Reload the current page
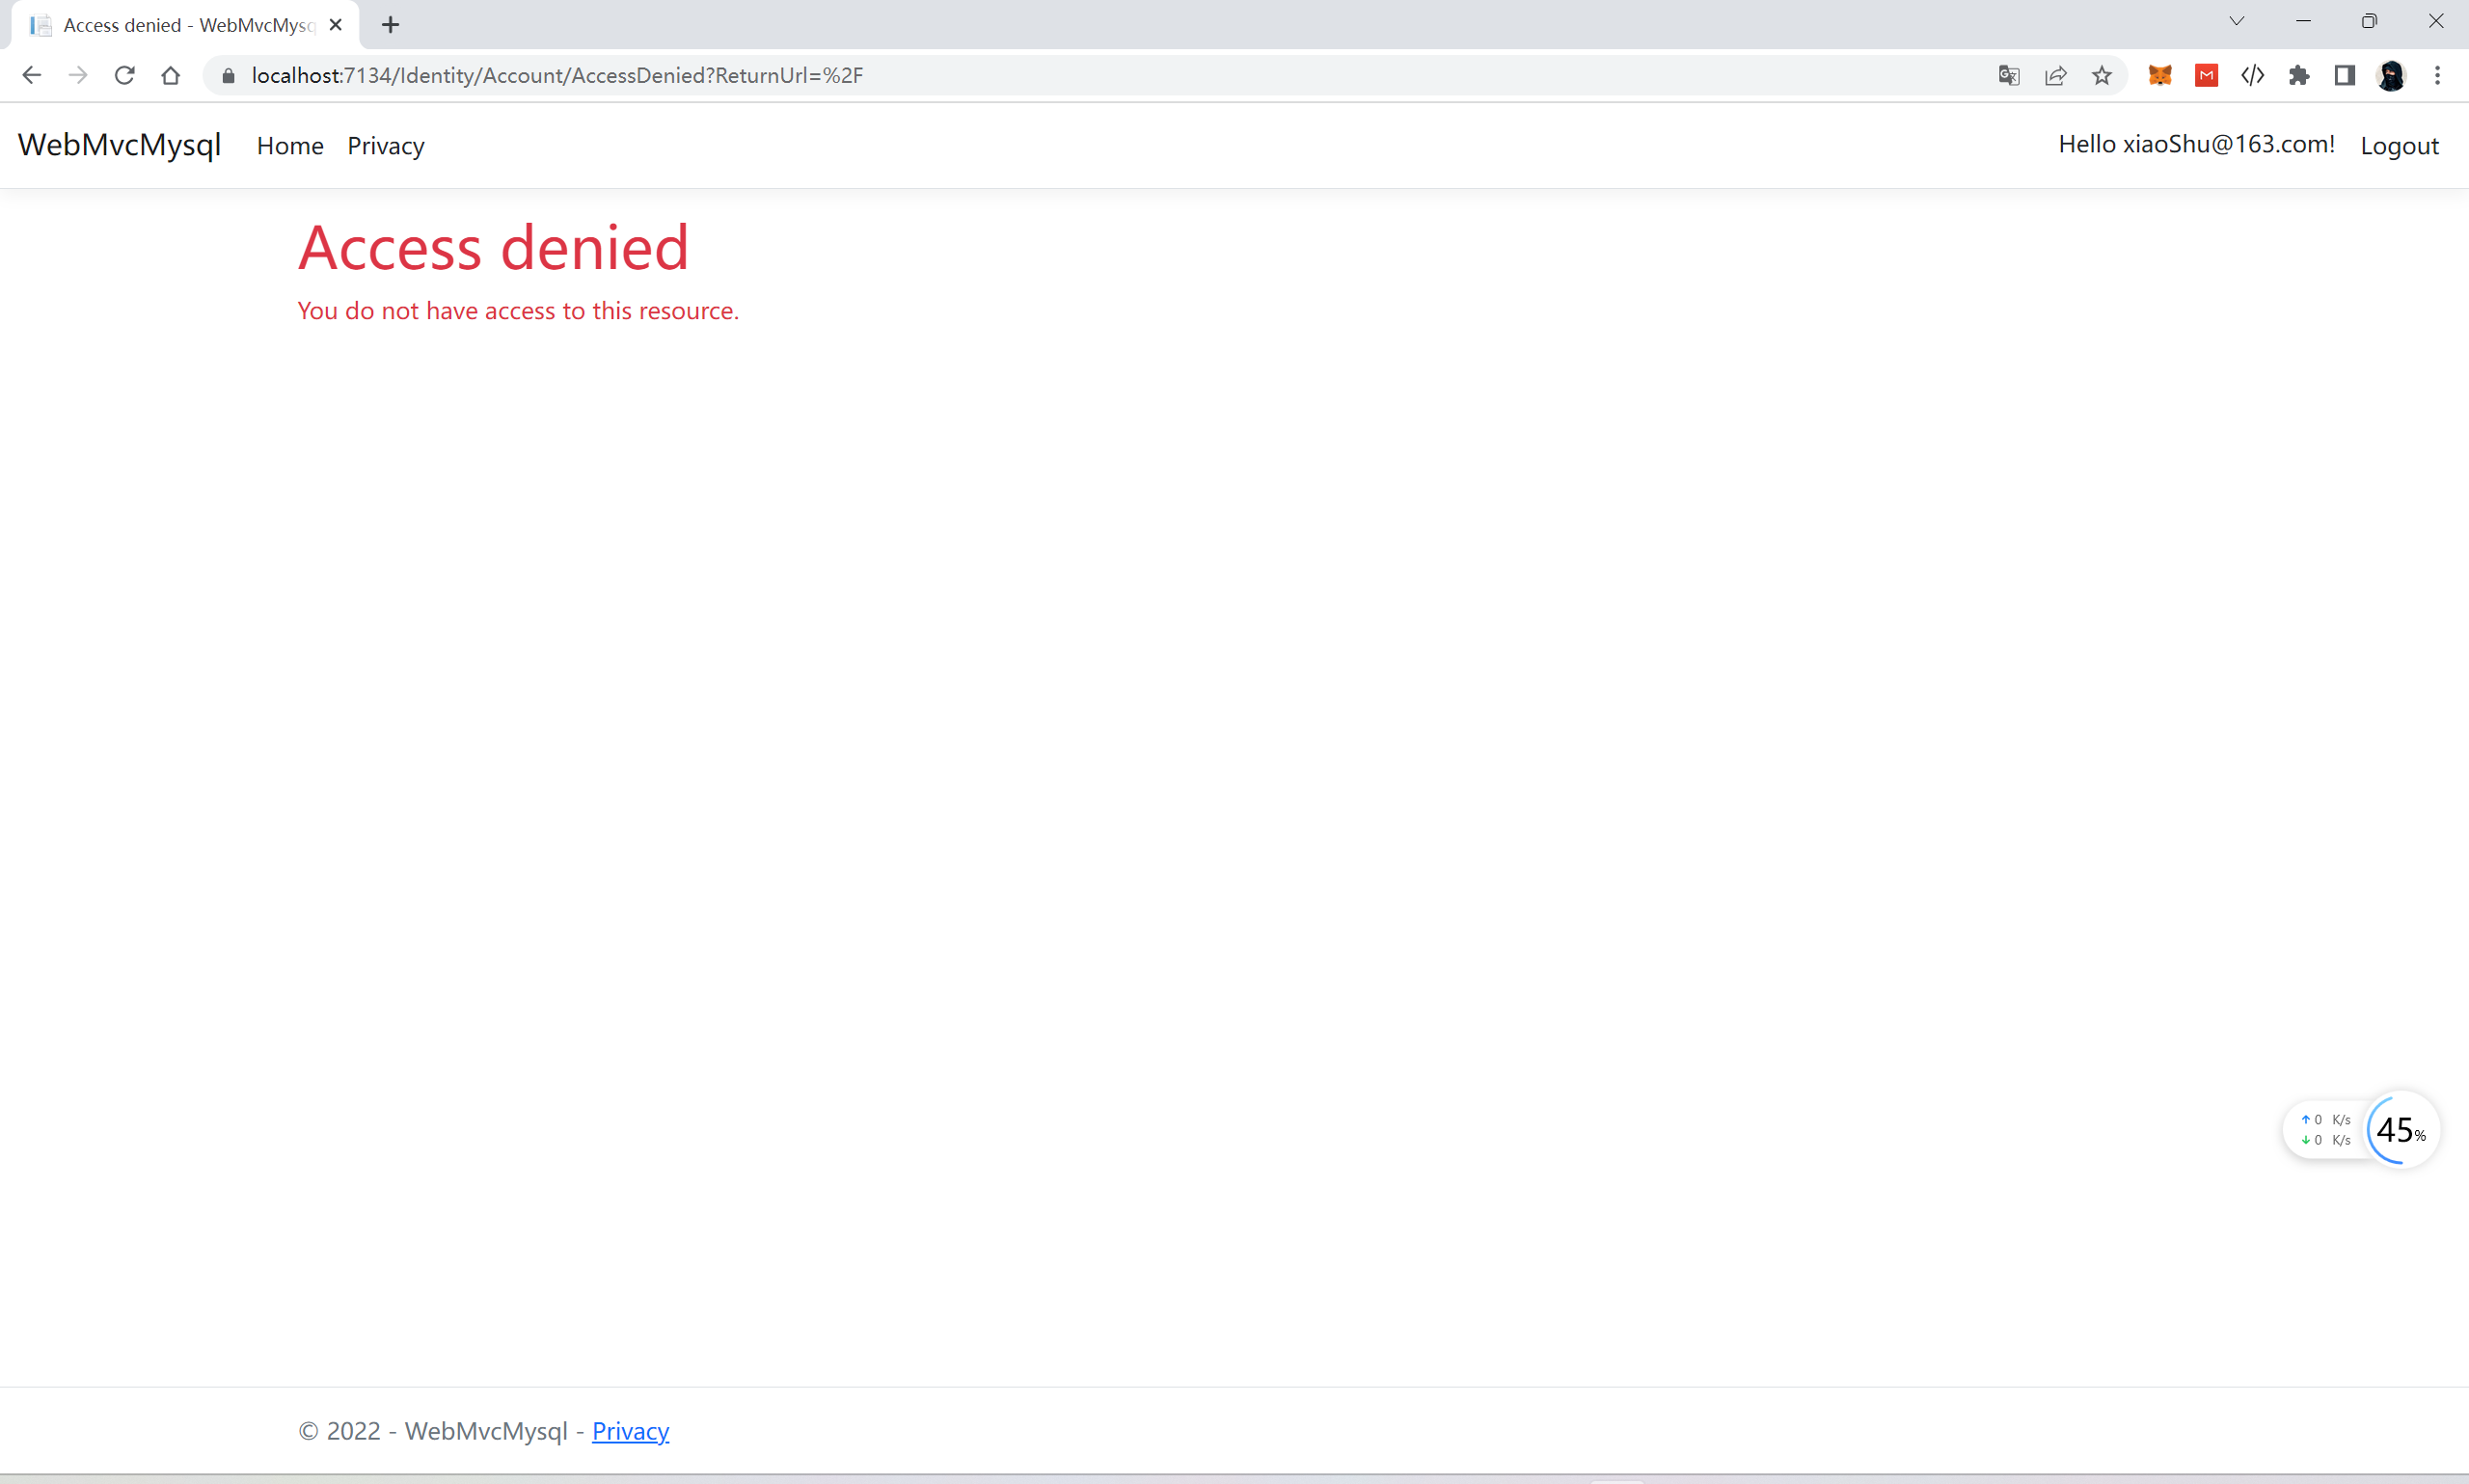Image resolution: width=2469 pixels, height=1484 pixels. point(124,75)
